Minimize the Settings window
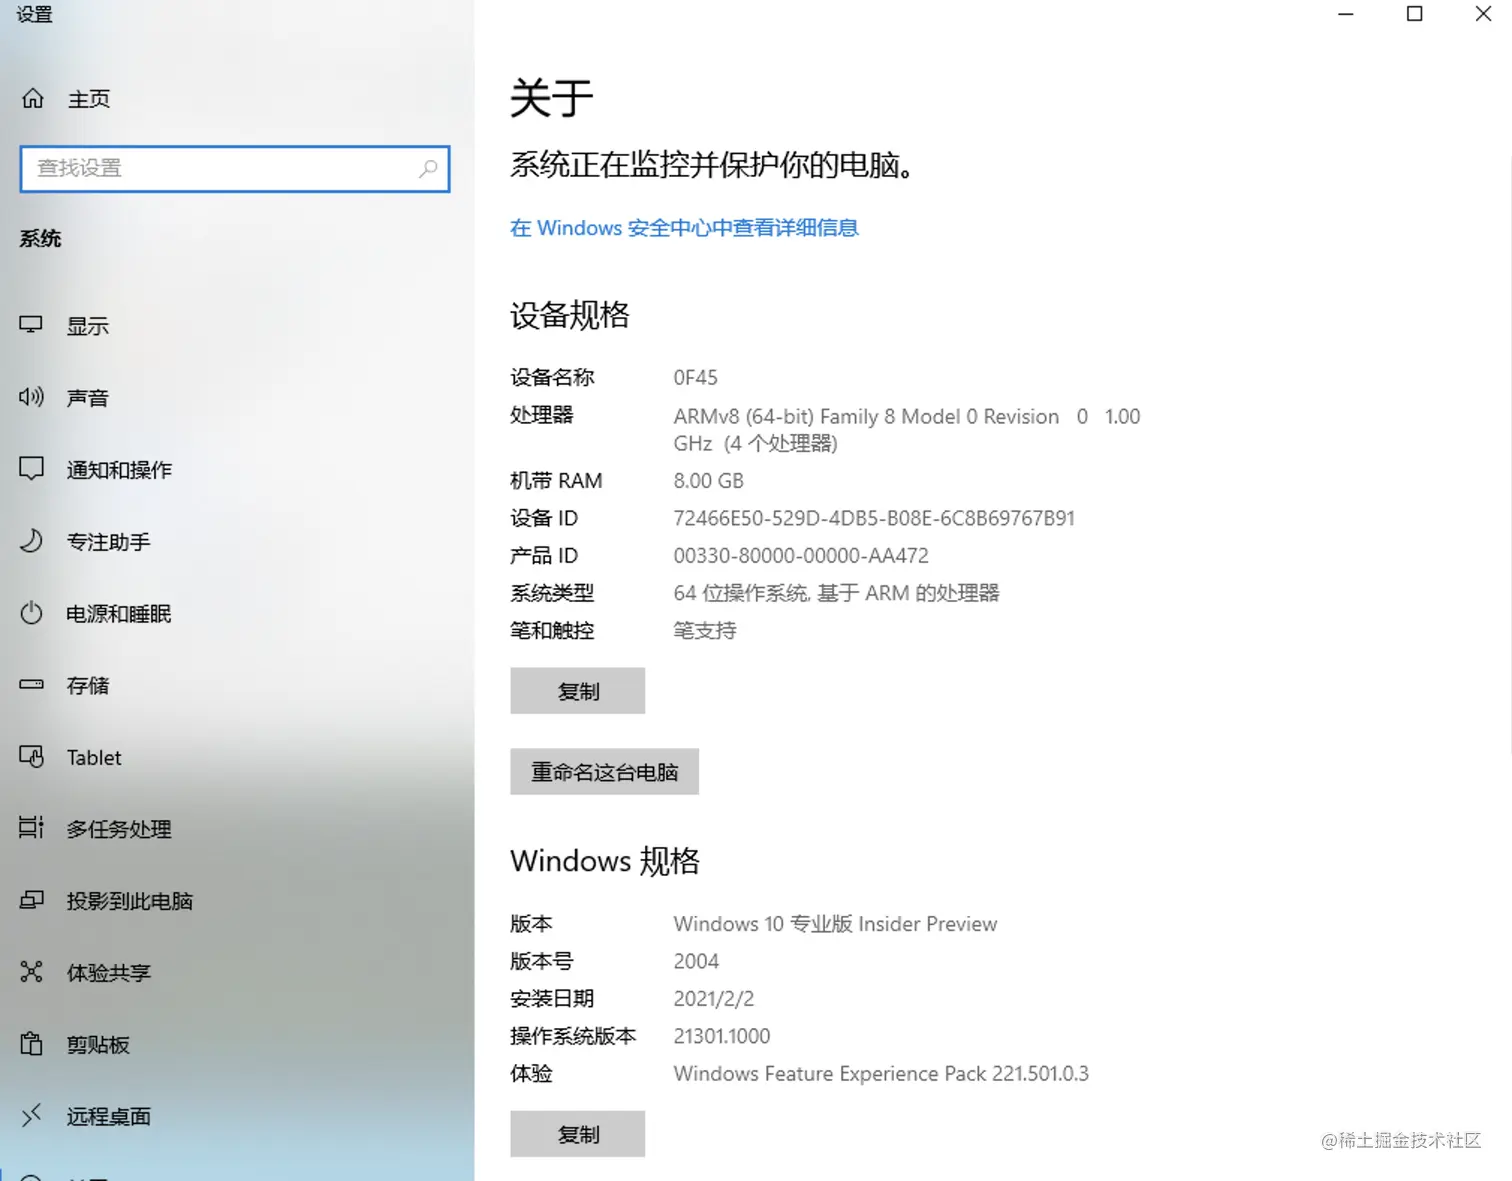1512x1181 pixels. [1346, 14]
